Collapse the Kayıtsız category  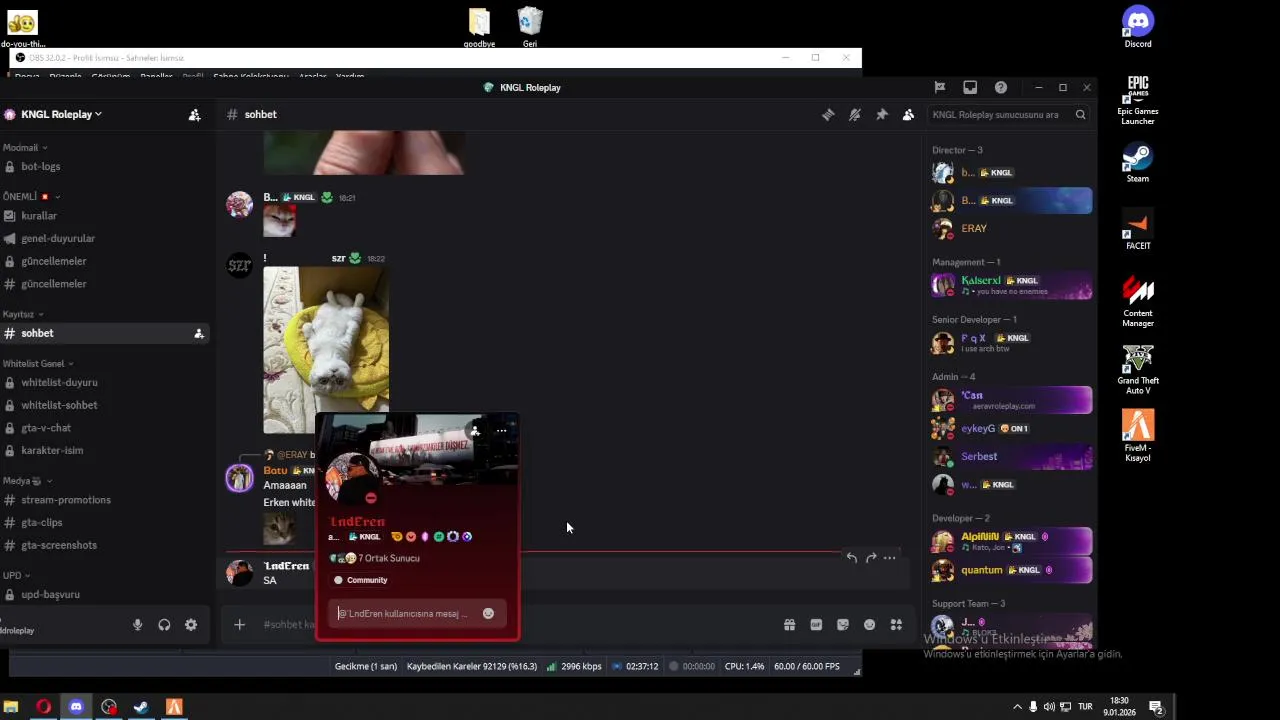[23, 314]
